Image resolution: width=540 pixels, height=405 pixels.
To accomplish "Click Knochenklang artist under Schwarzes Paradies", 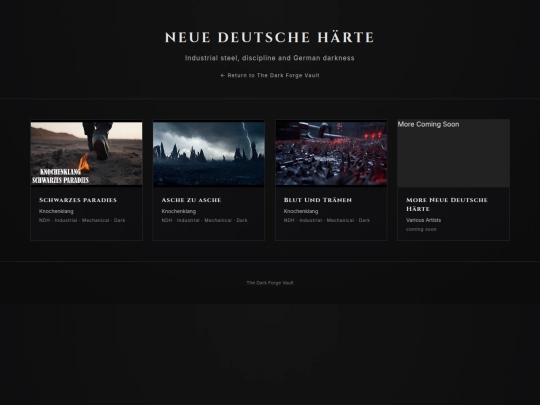I will tap(56, 211).
